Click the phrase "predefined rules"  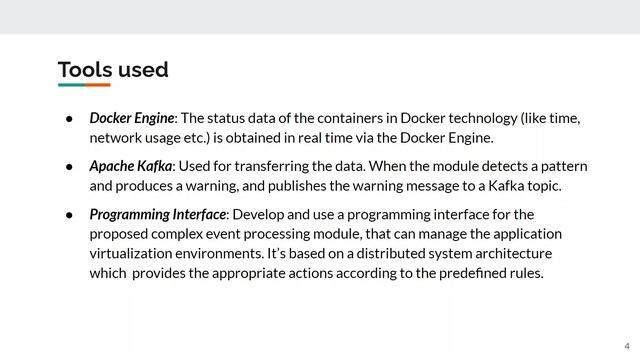491,273
